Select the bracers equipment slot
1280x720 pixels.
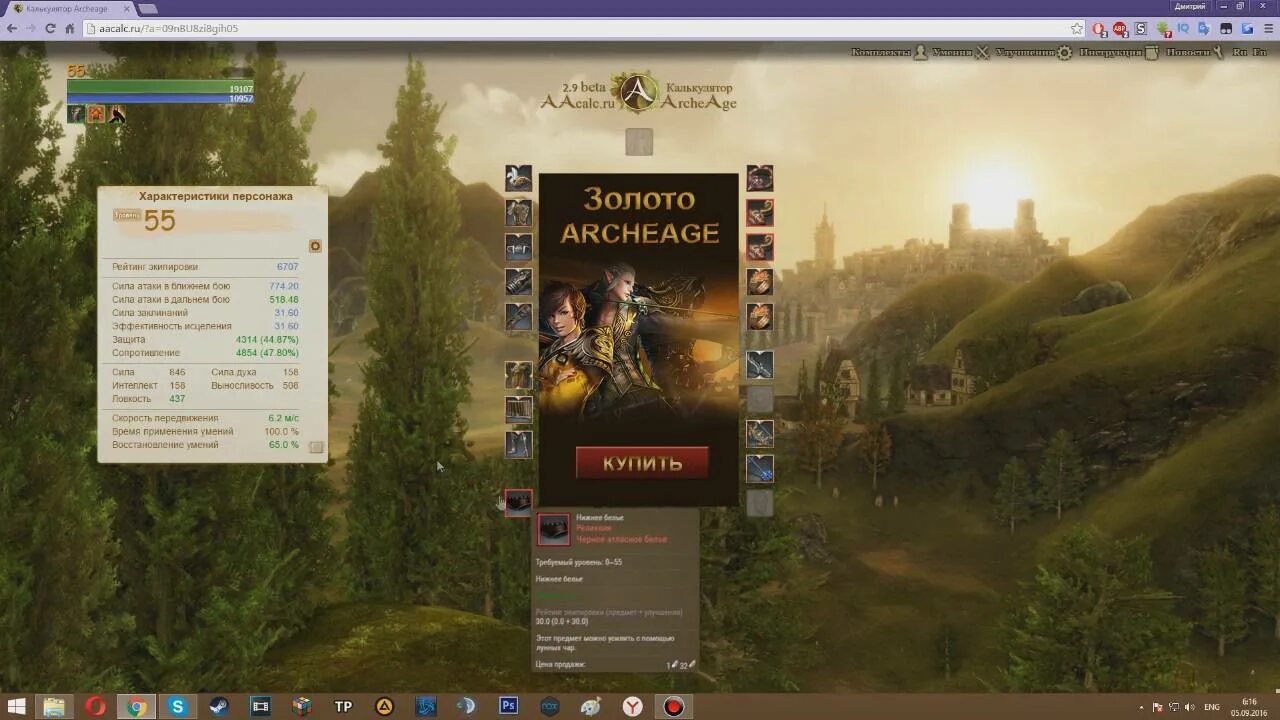[518, 282]
